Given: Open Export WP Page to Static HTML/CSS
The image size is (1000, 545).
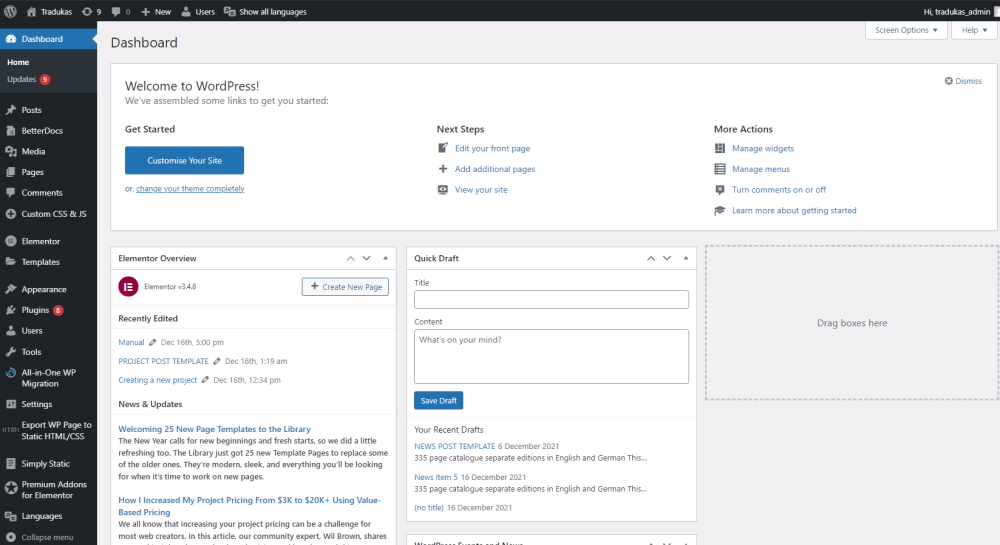Looking at the screenshot, I should tap(48, 431).
